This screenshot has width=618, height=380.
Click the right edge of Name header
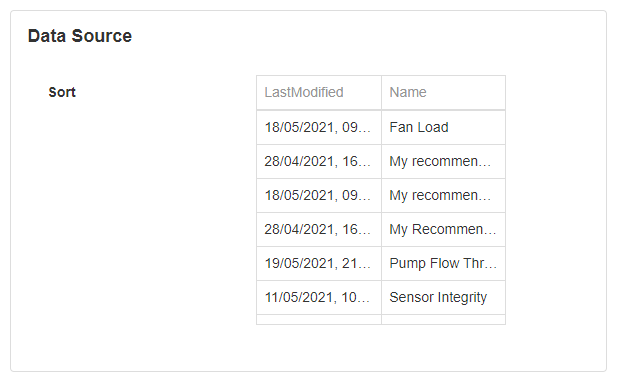coord(505,92)
